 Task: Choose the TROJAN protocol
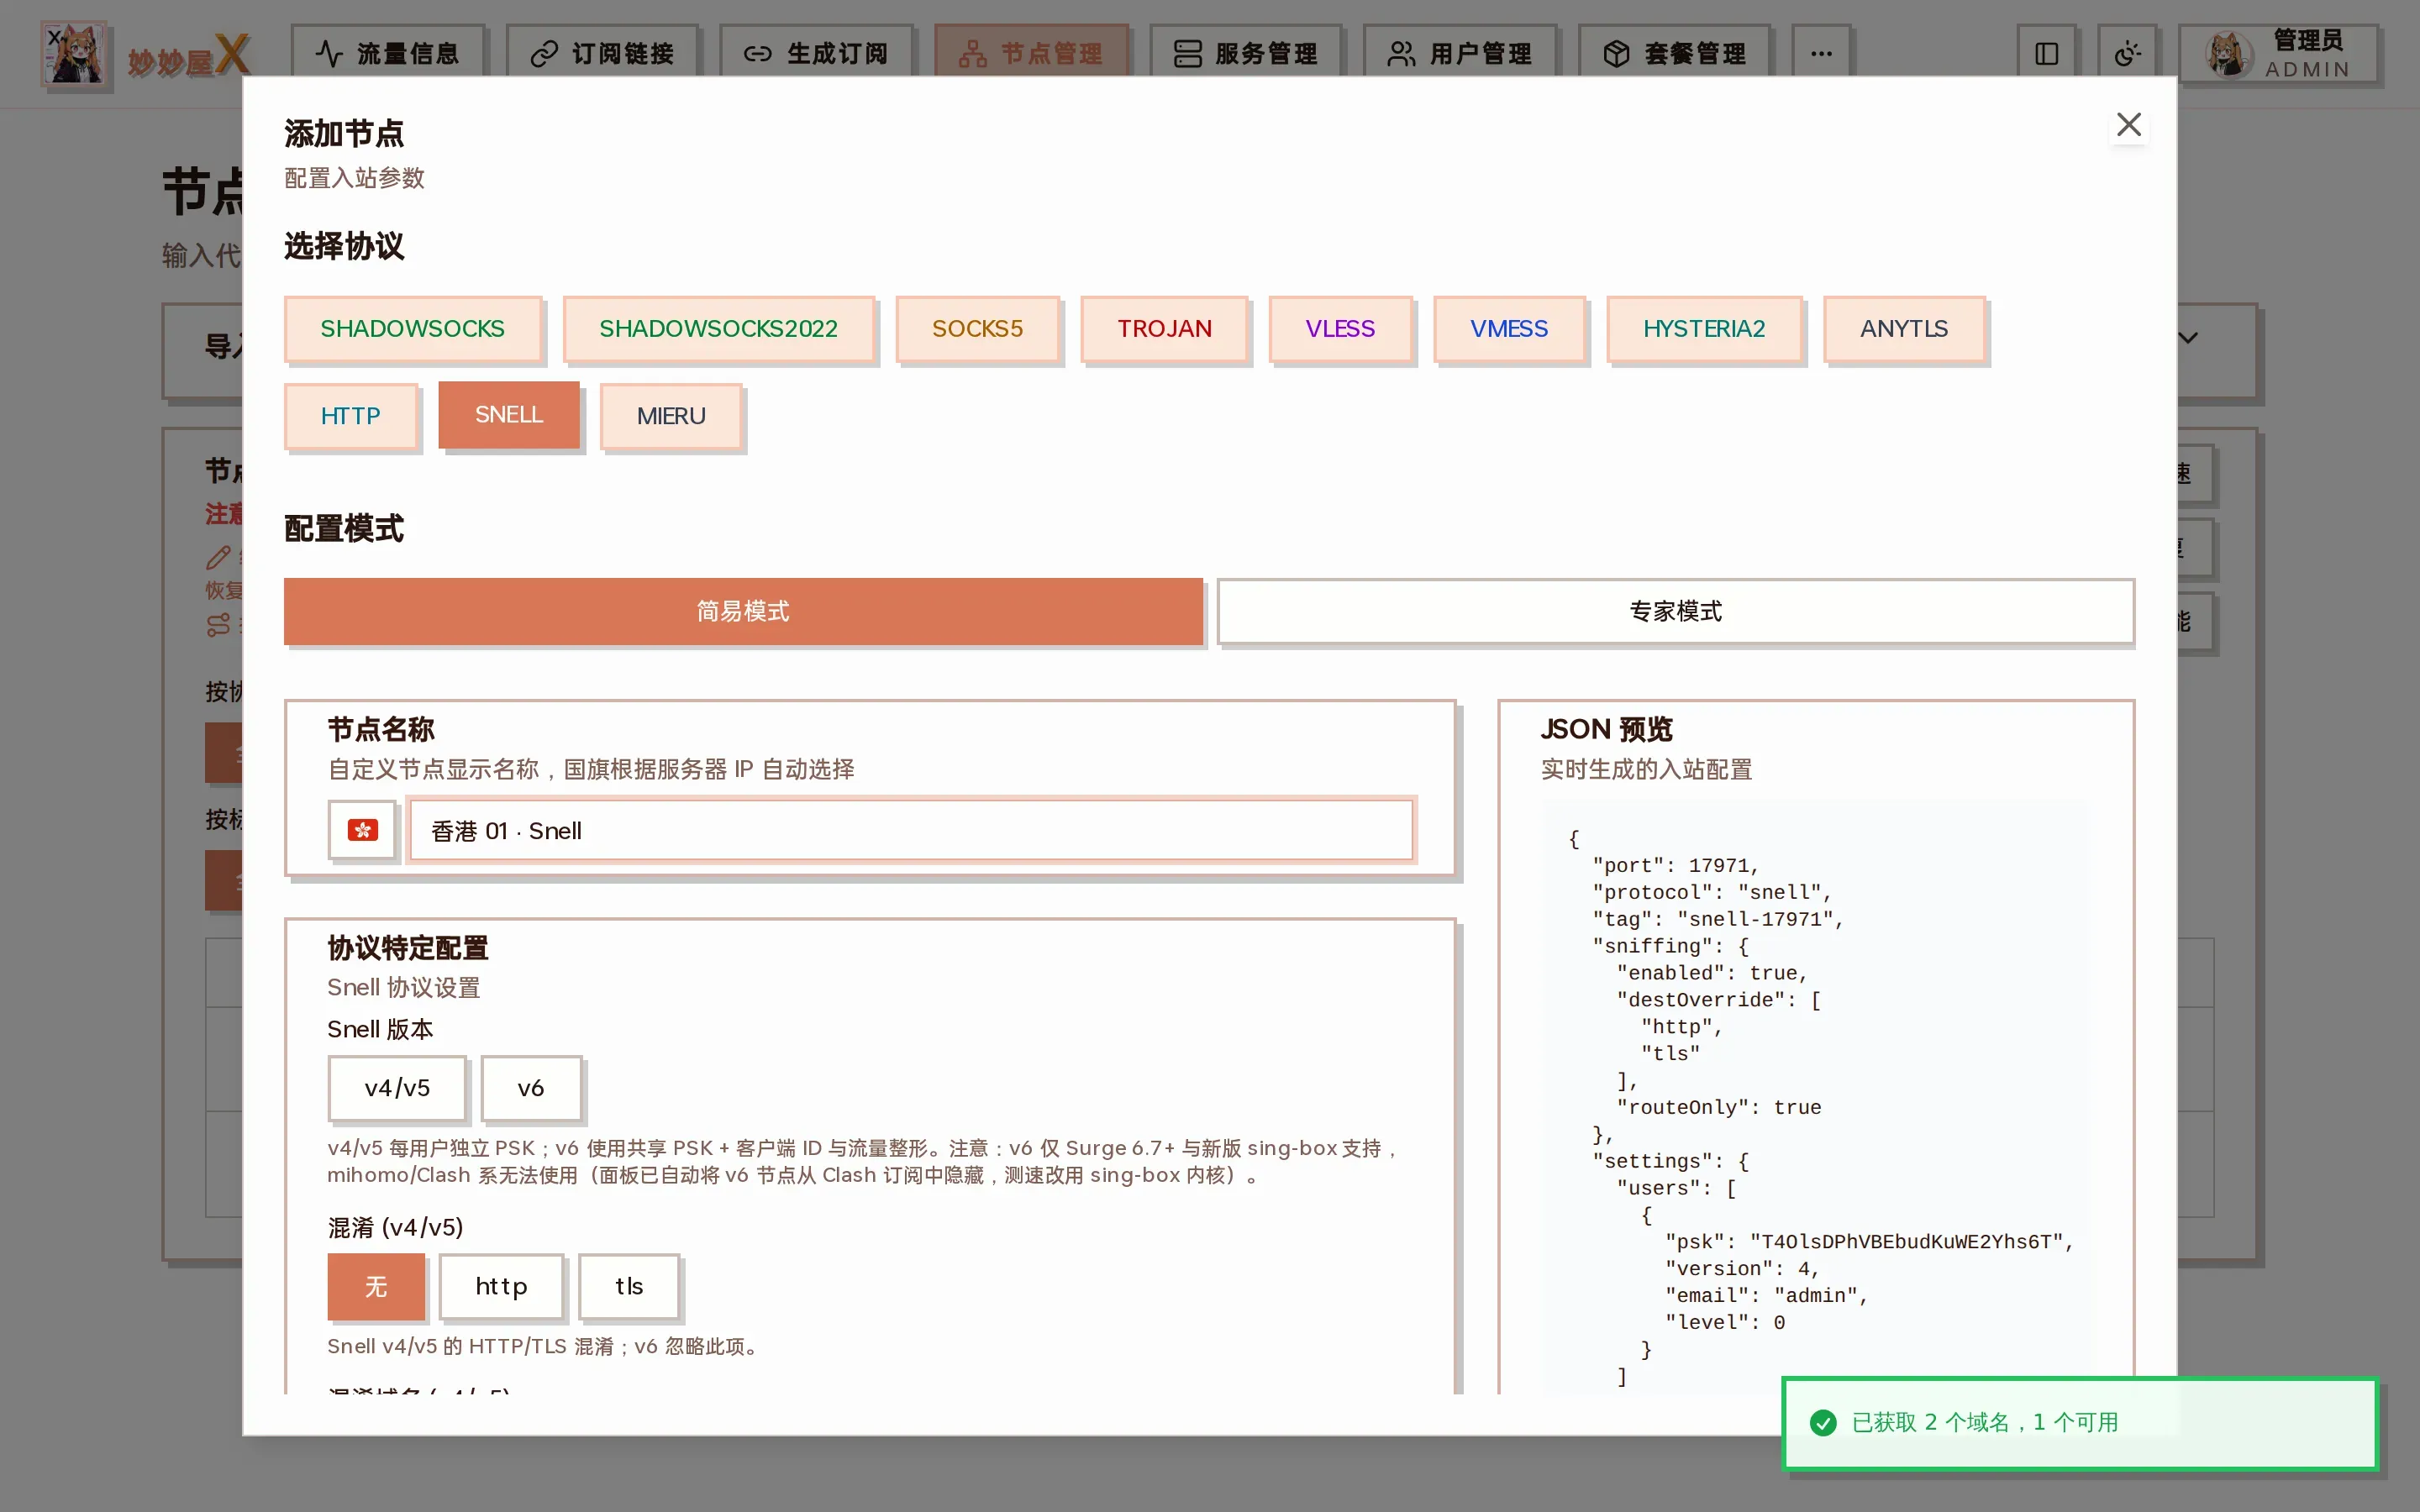pyautogui.click(x=1164, y=329)
